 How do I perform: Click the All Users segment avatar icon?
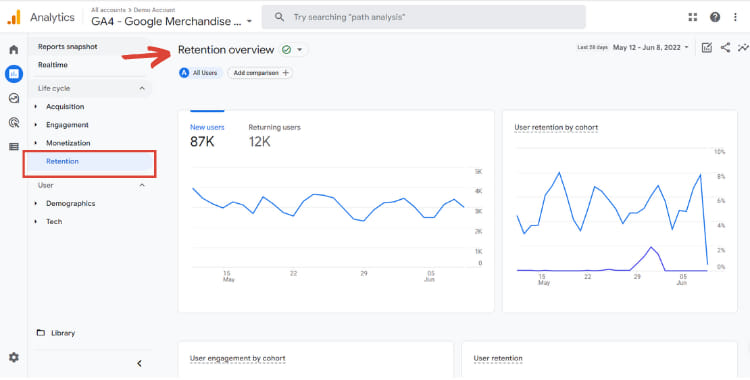184,73
